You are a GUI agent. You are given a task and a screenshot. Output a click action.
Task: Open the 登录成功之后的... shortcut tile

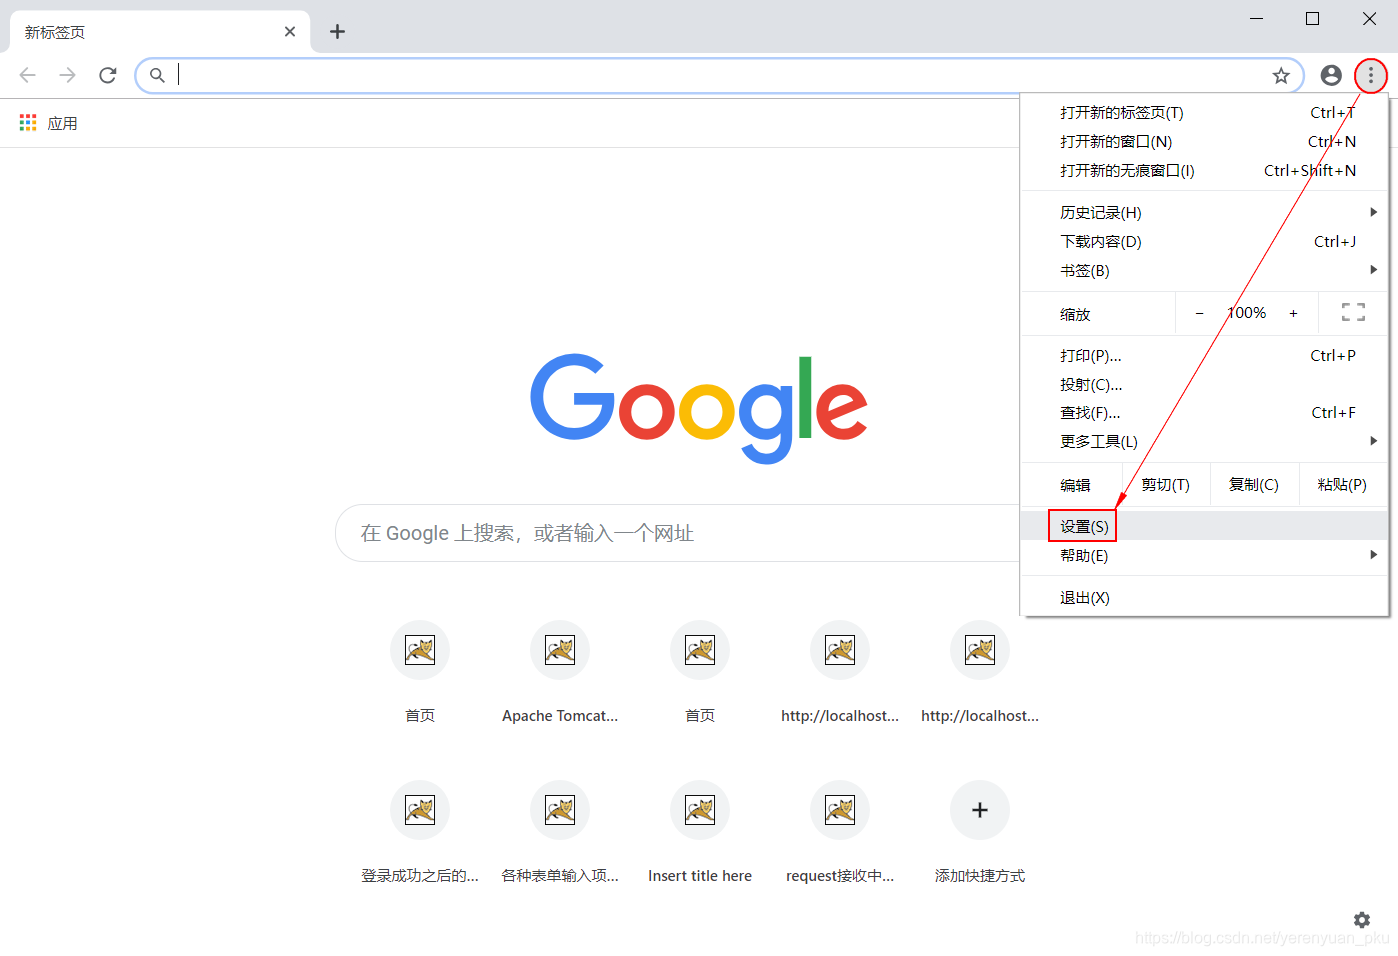(x=420, y=830)
